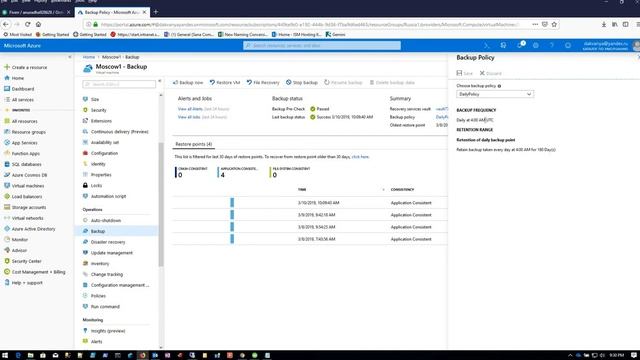Open App Services in sidebar
The height and width of the screenshot is (360, 640).
(21, 143)
